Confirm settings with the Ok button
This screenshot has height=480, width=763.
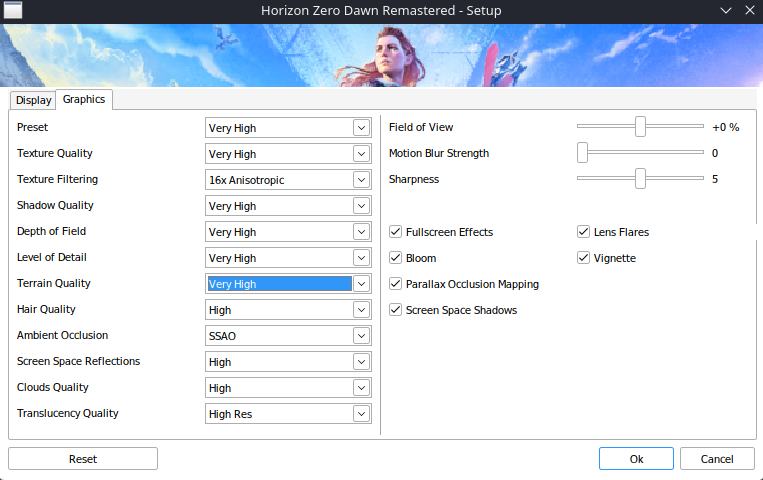(x=636, y=459)
